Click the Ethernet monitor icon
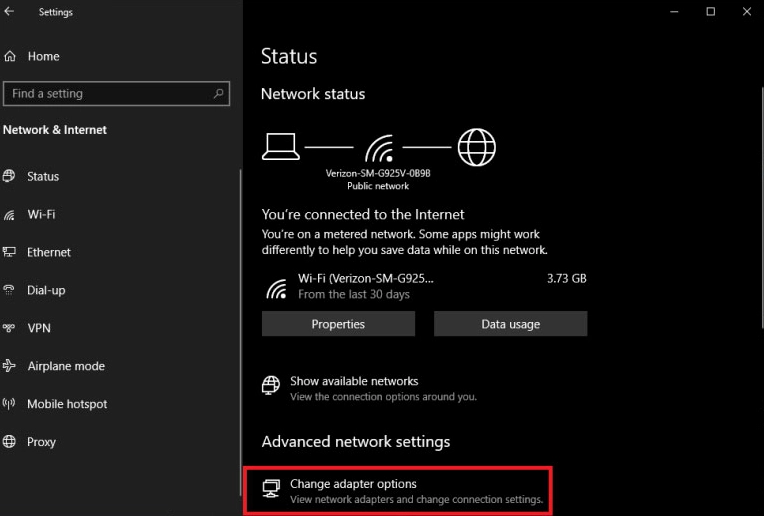Screen dimensions: 764x516 pos(10,253)
